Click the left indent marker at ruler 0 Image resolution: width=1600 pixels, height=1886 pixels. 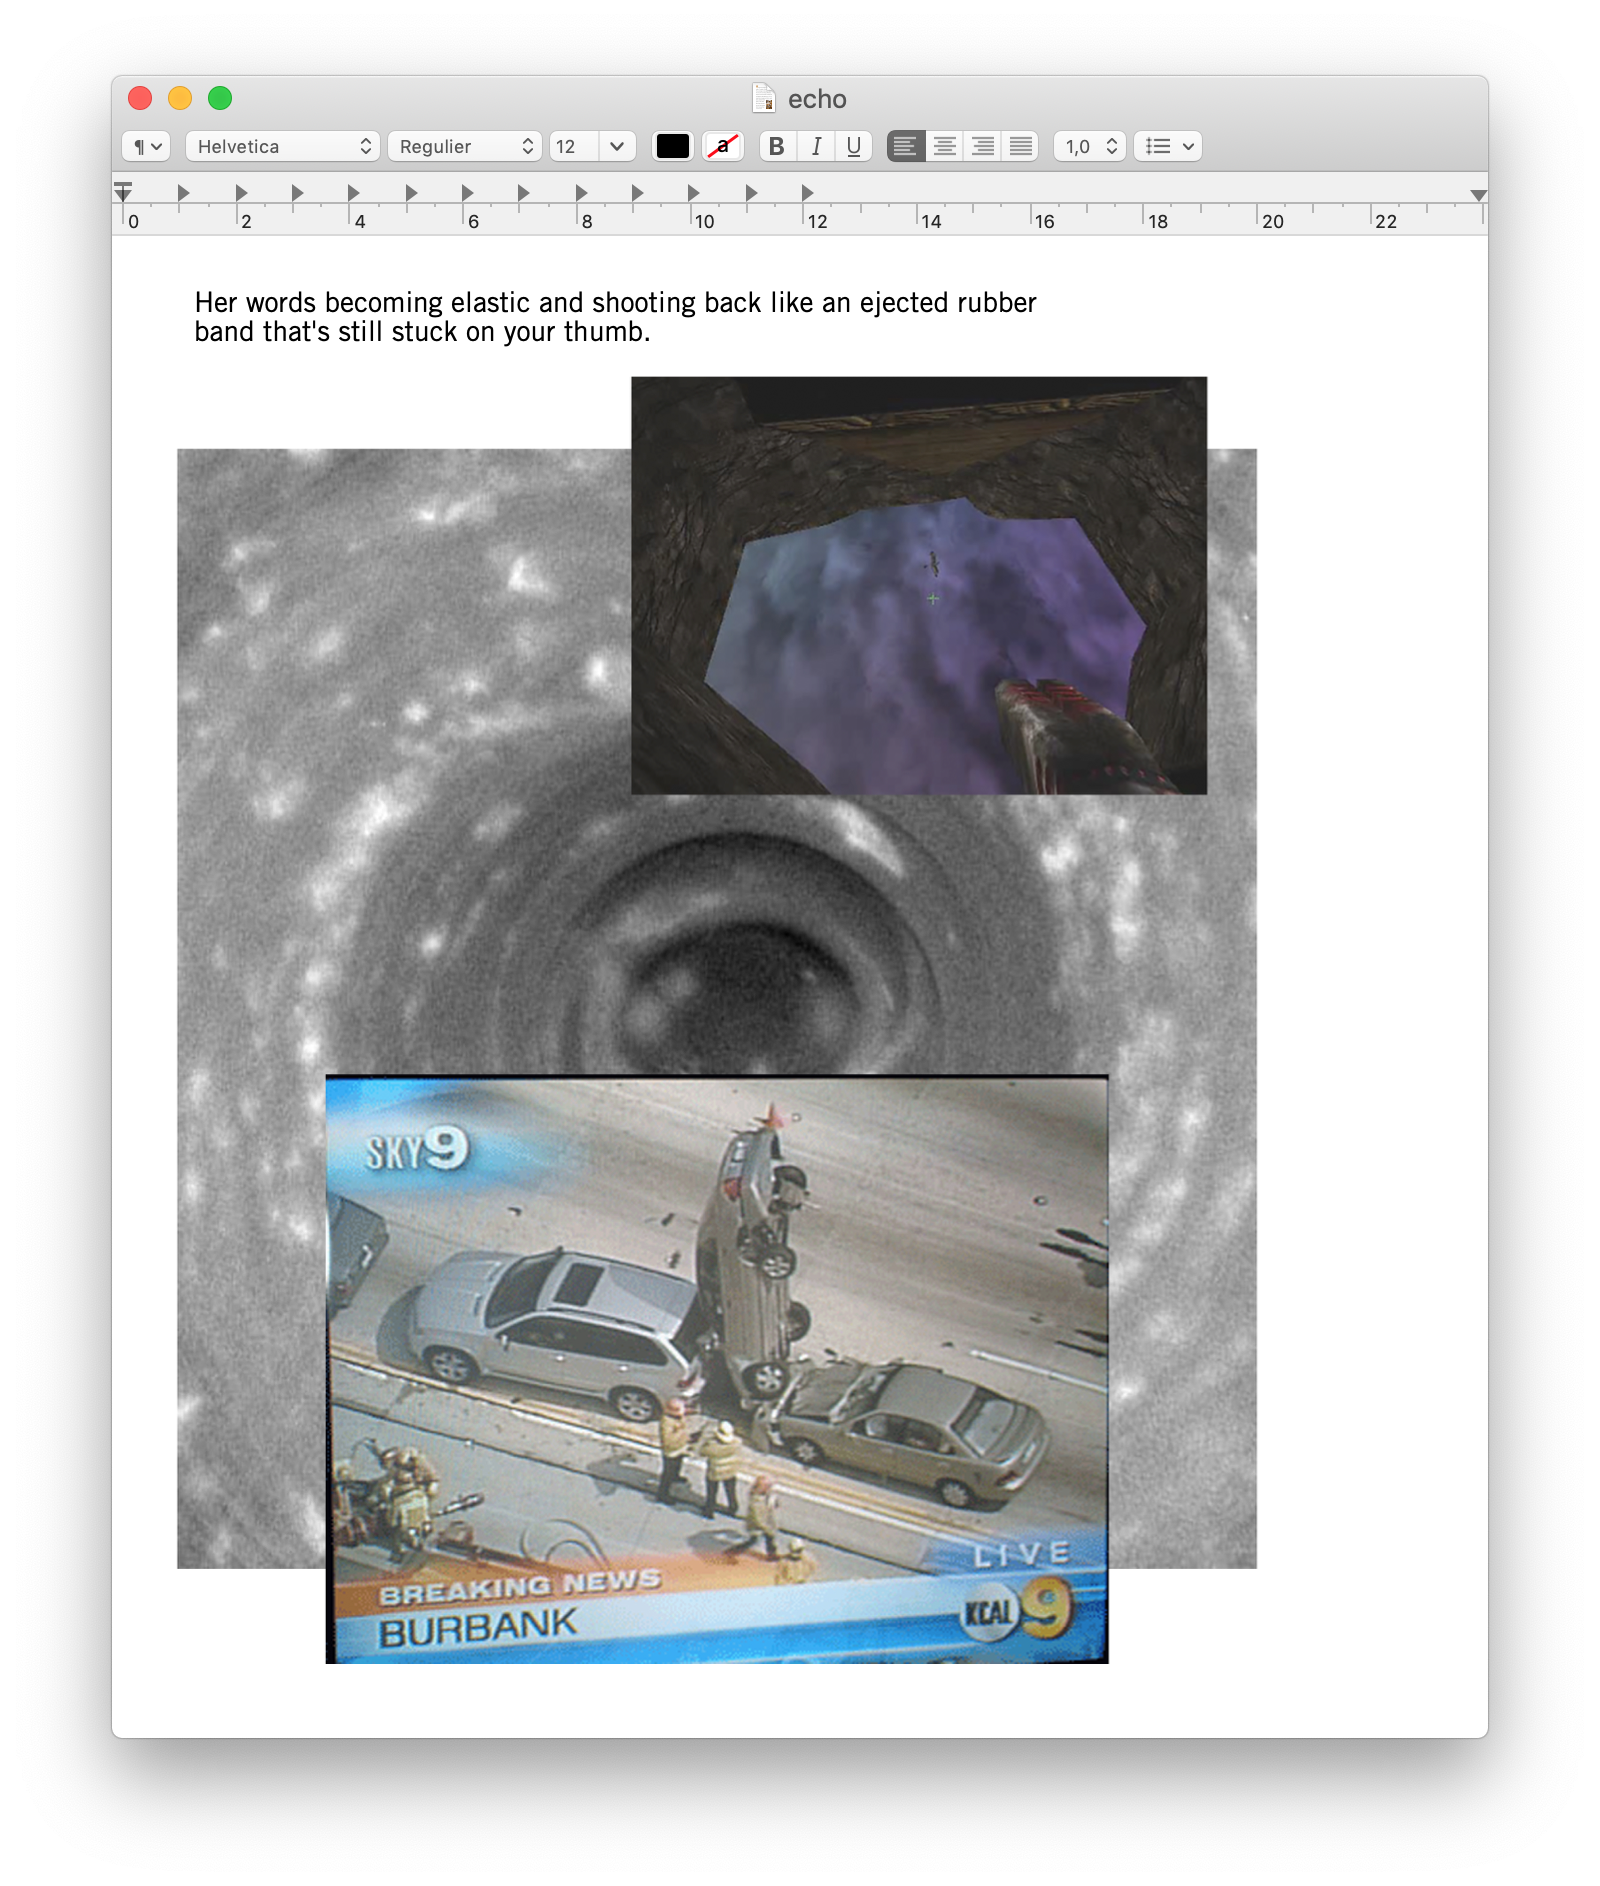pyautogui.click(x=123, y=192)
